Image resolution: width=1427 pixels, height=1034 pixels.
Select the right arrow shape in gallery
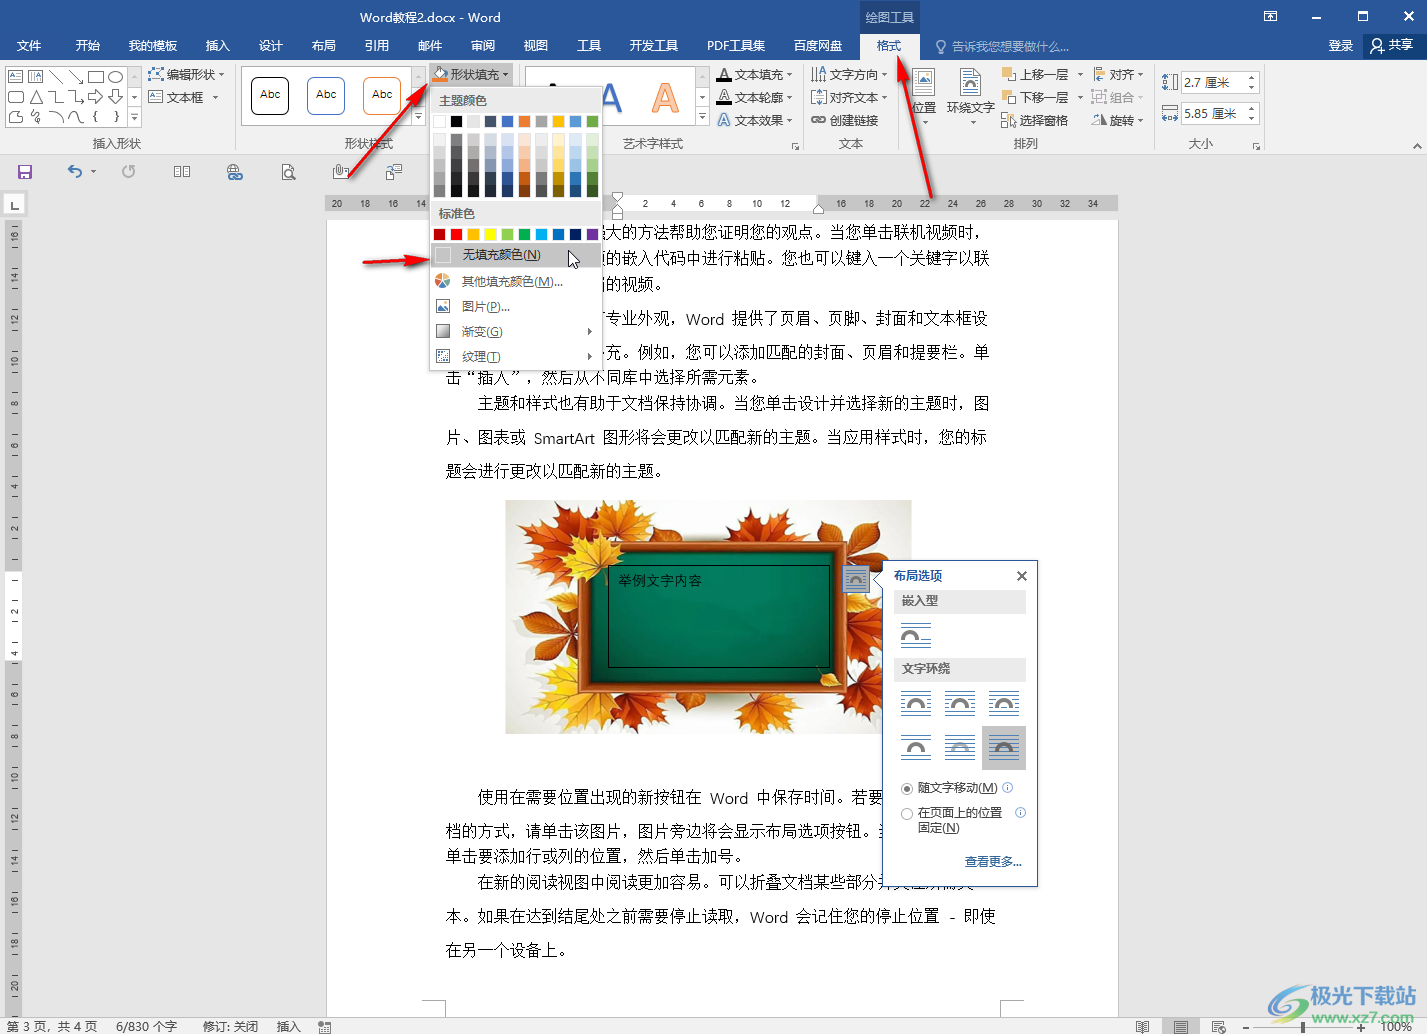pyautogui.click(x=96, y=97)
